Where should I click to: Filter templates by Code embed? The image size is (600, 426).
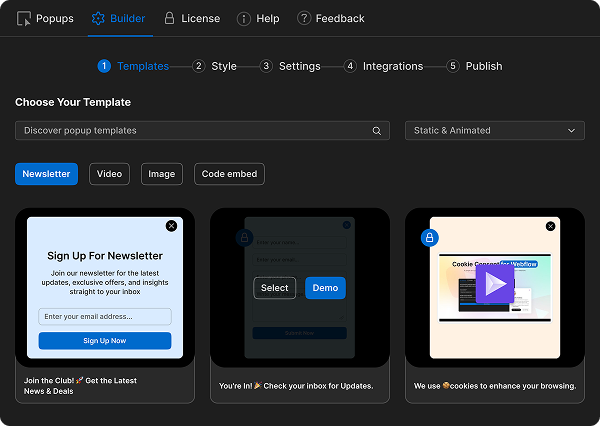coord(229,174)
